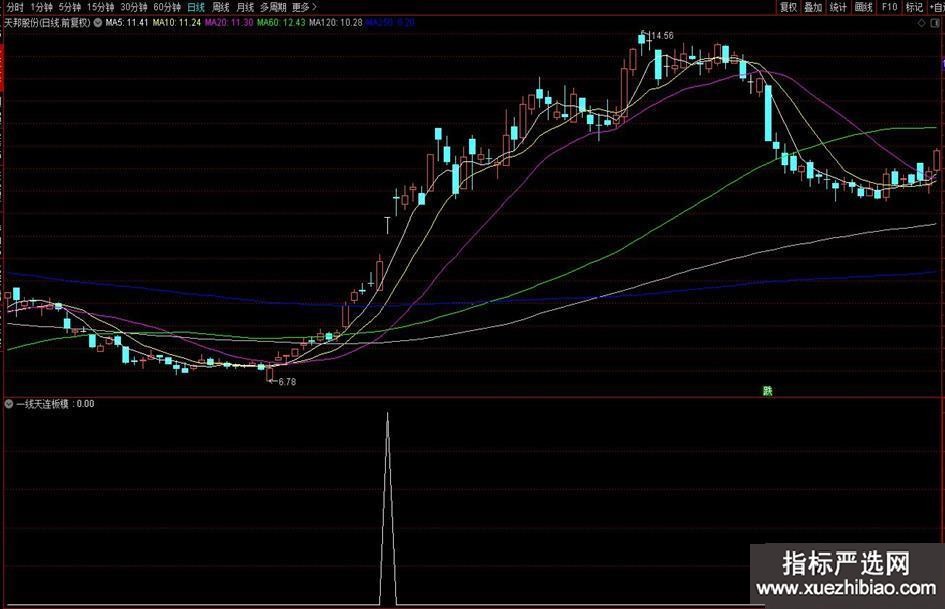
Task: Expand the 更多 periods menu
Action: pos(304,7)
